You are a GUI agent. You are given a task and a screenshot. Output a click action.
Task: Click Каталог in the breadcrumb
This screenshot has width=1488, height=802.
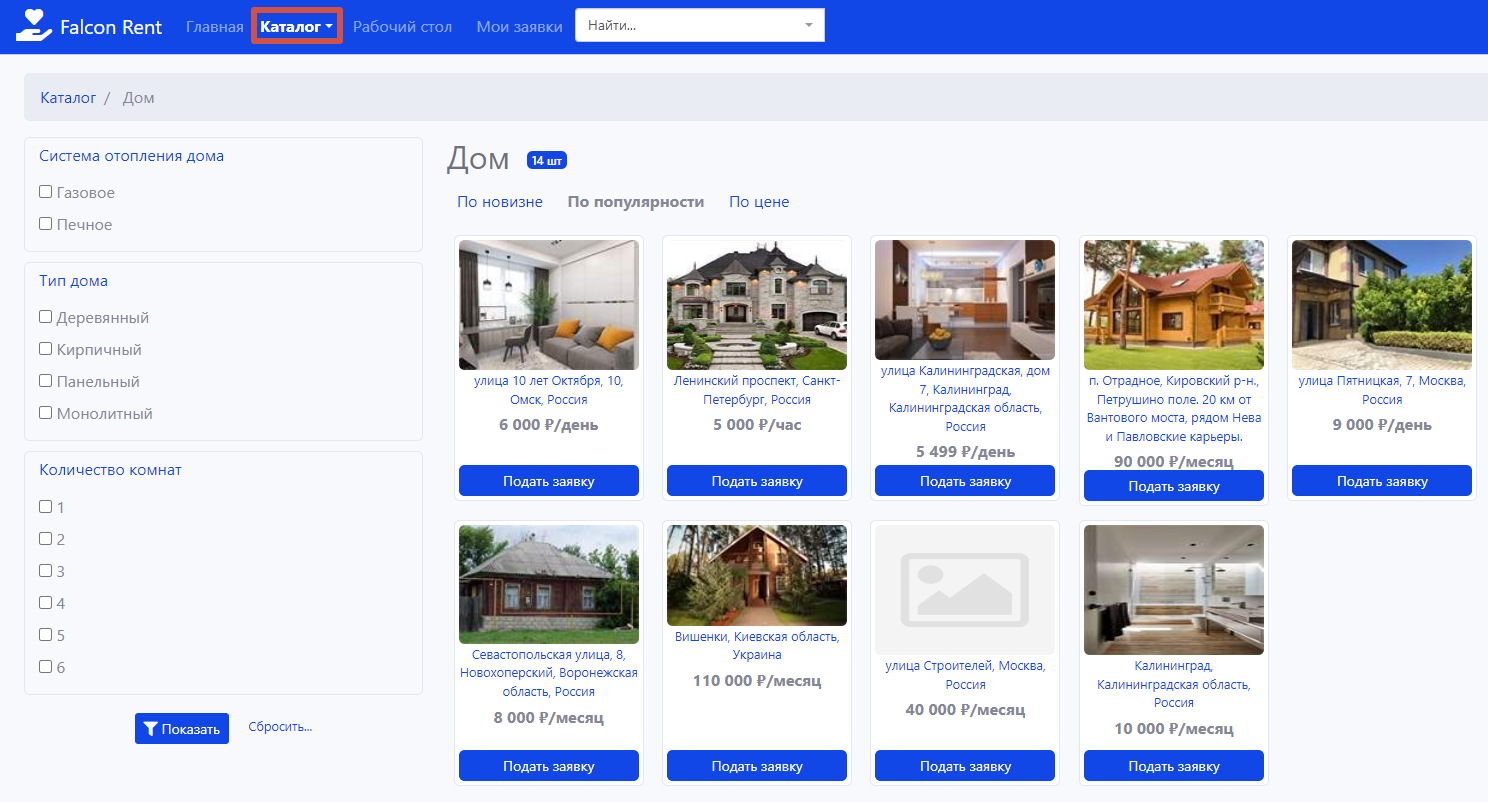[68, 98]
